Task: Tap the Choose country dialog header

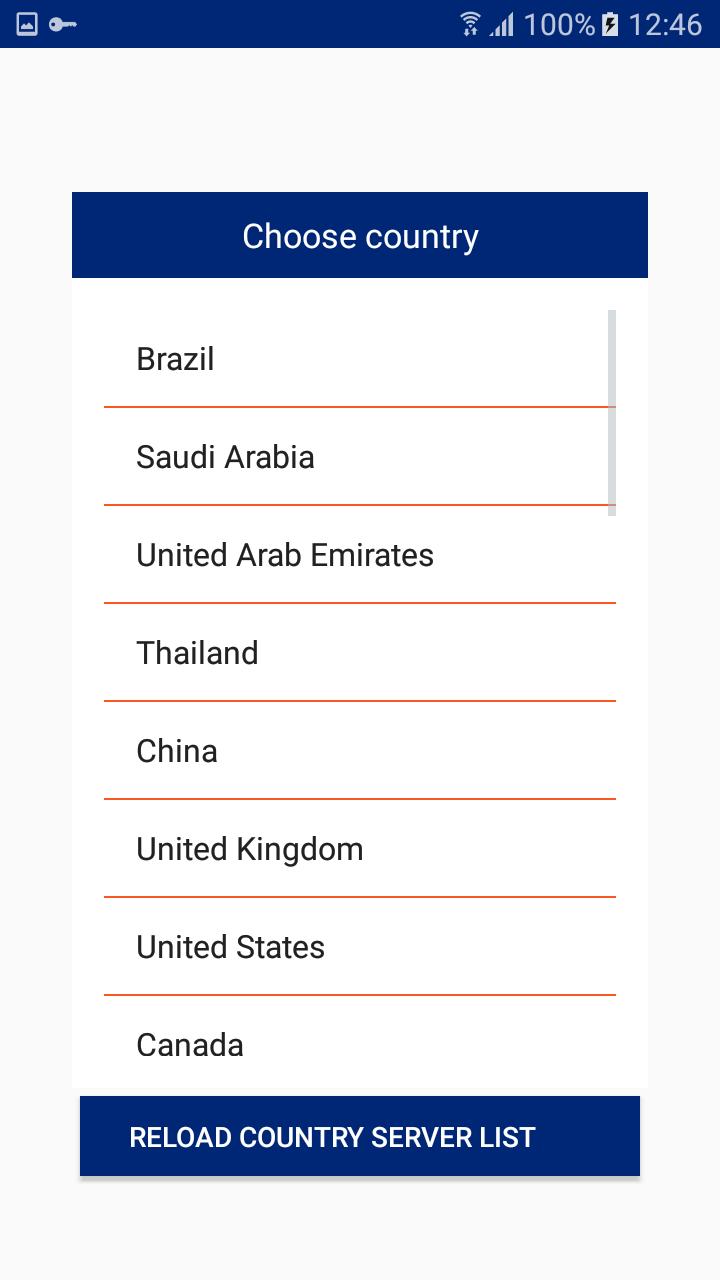Action: [x=360, y=235]
